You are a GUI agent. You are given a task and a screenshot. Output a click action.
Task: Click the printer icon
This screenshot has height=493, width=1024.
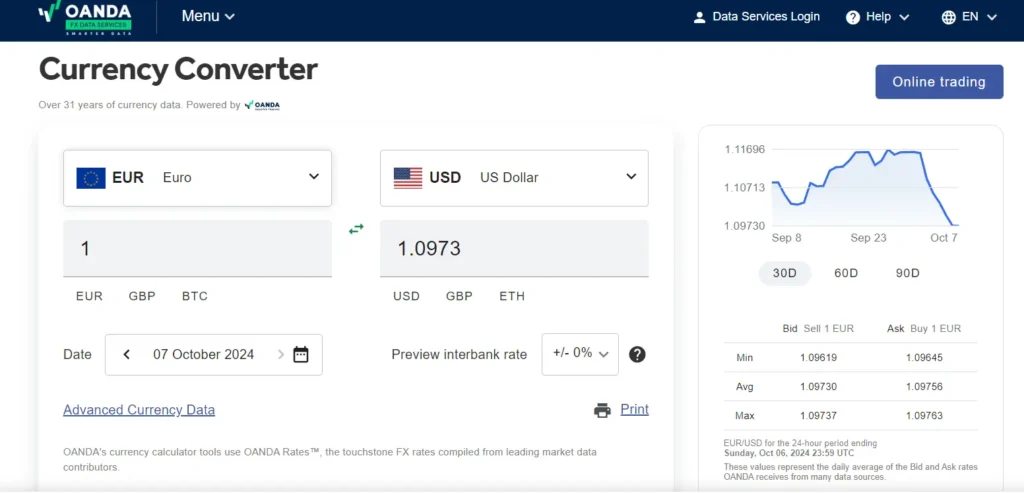602,410
